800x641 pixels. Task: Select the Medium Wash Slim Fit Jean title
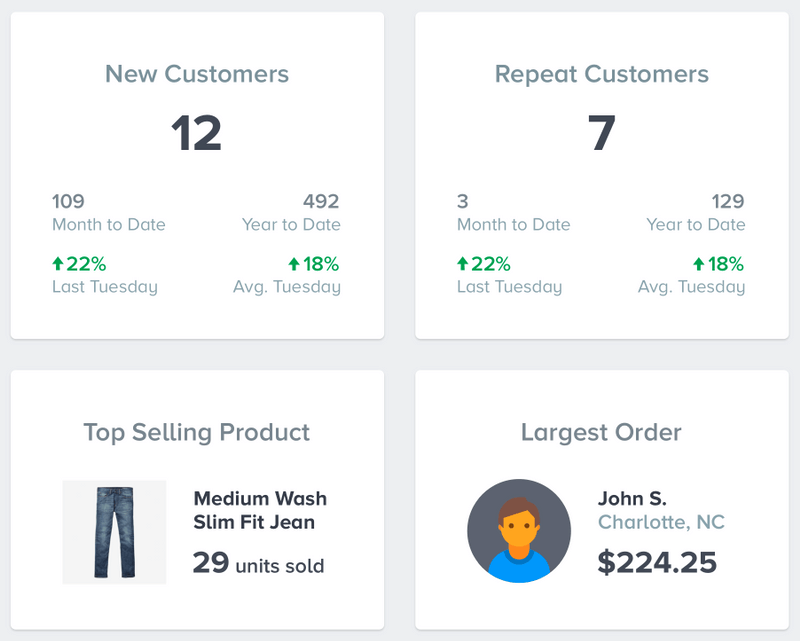[260, 511]
